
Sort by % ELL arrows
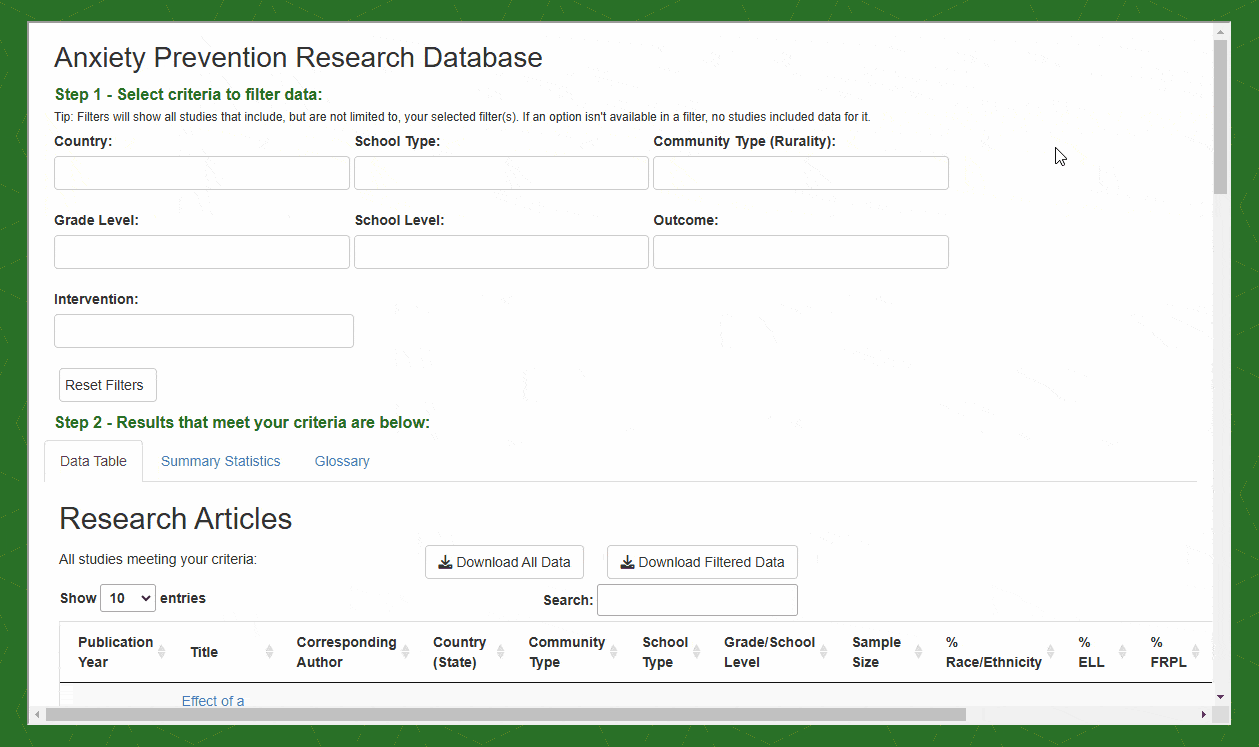coord(1122,652)
